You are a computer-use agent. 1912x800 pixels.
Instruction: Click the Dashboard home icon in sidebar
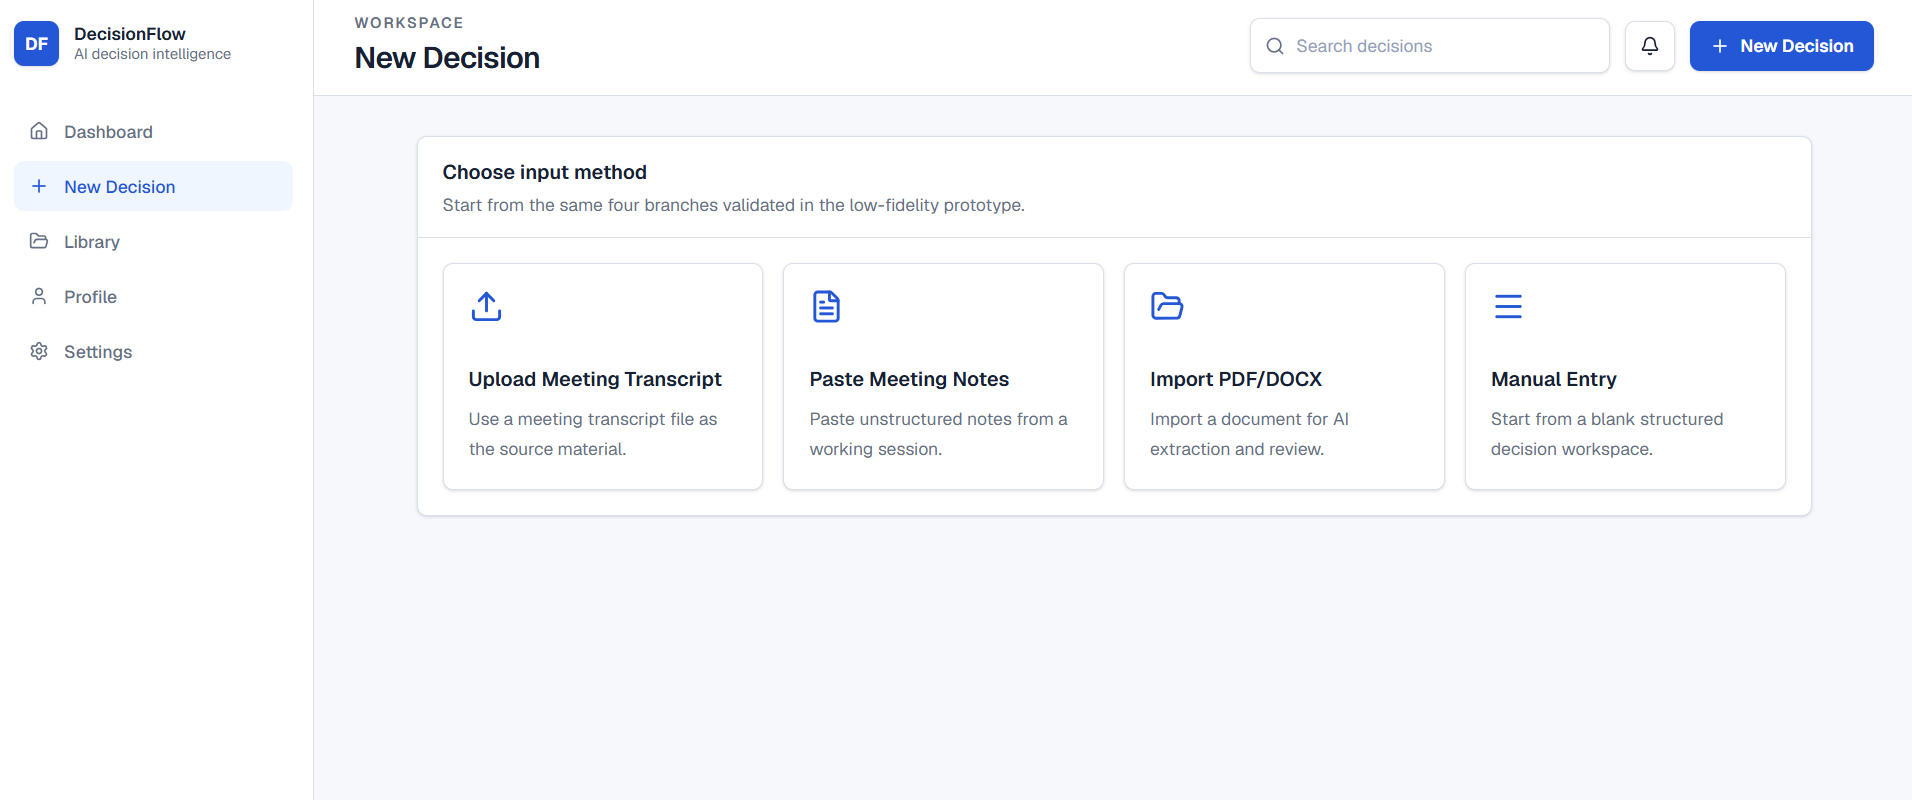[x=39, y=131]
